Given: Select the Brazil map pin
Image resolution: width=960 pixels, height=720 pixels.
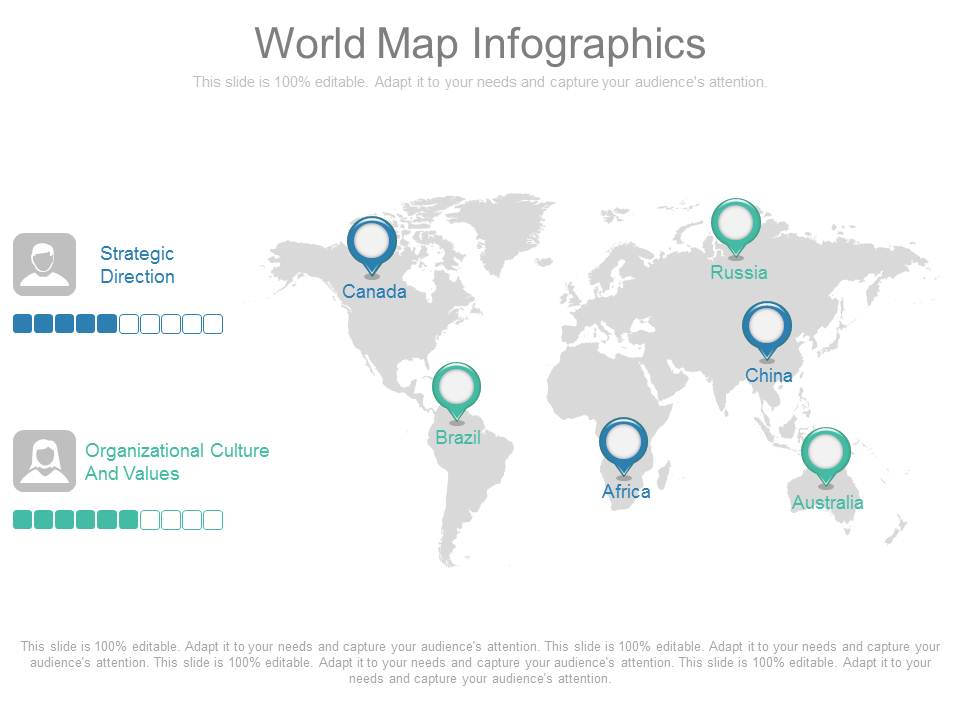Looking at the screenshot, I should 456,393.
